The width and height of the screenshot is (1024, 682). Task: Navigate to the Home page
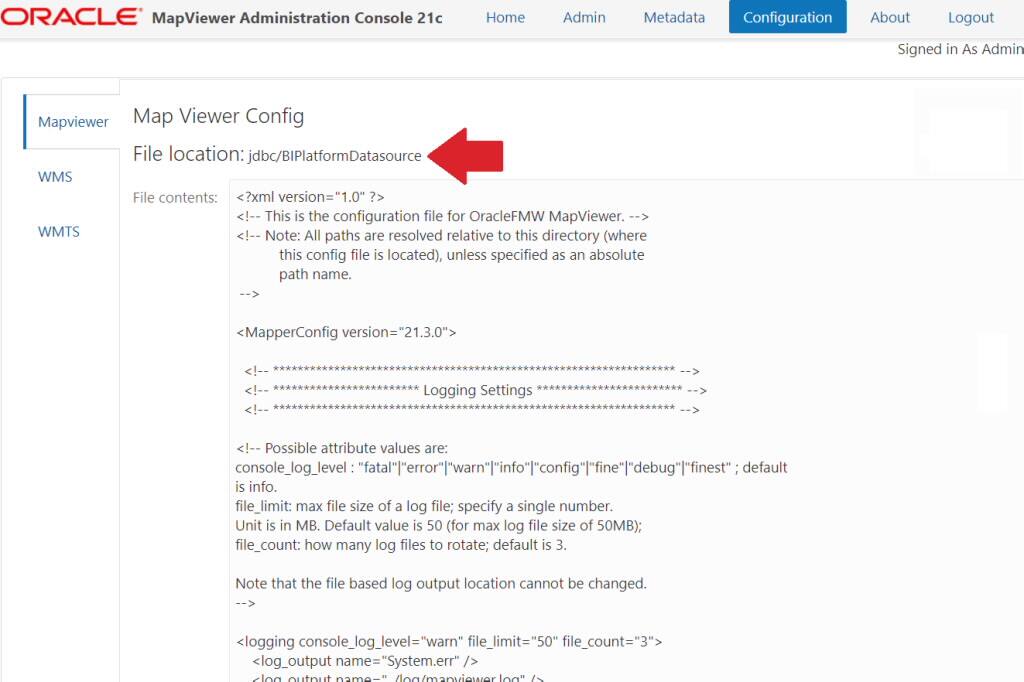click(505, 17)
